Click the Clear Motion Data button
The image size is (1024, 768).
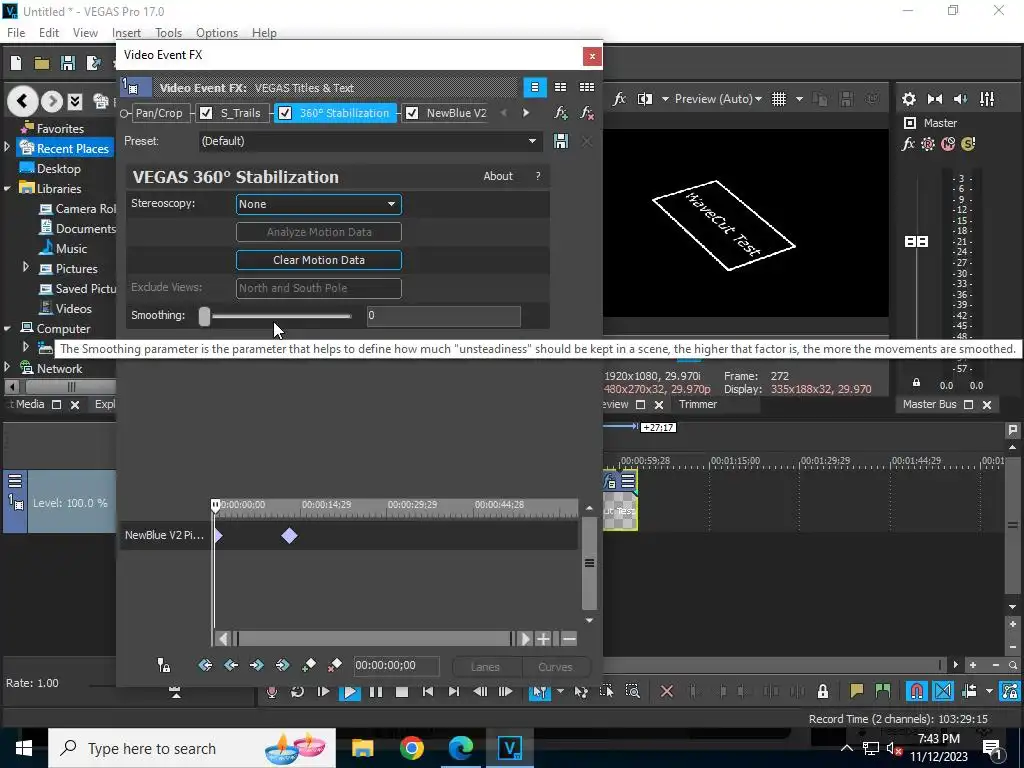point(319,260)
